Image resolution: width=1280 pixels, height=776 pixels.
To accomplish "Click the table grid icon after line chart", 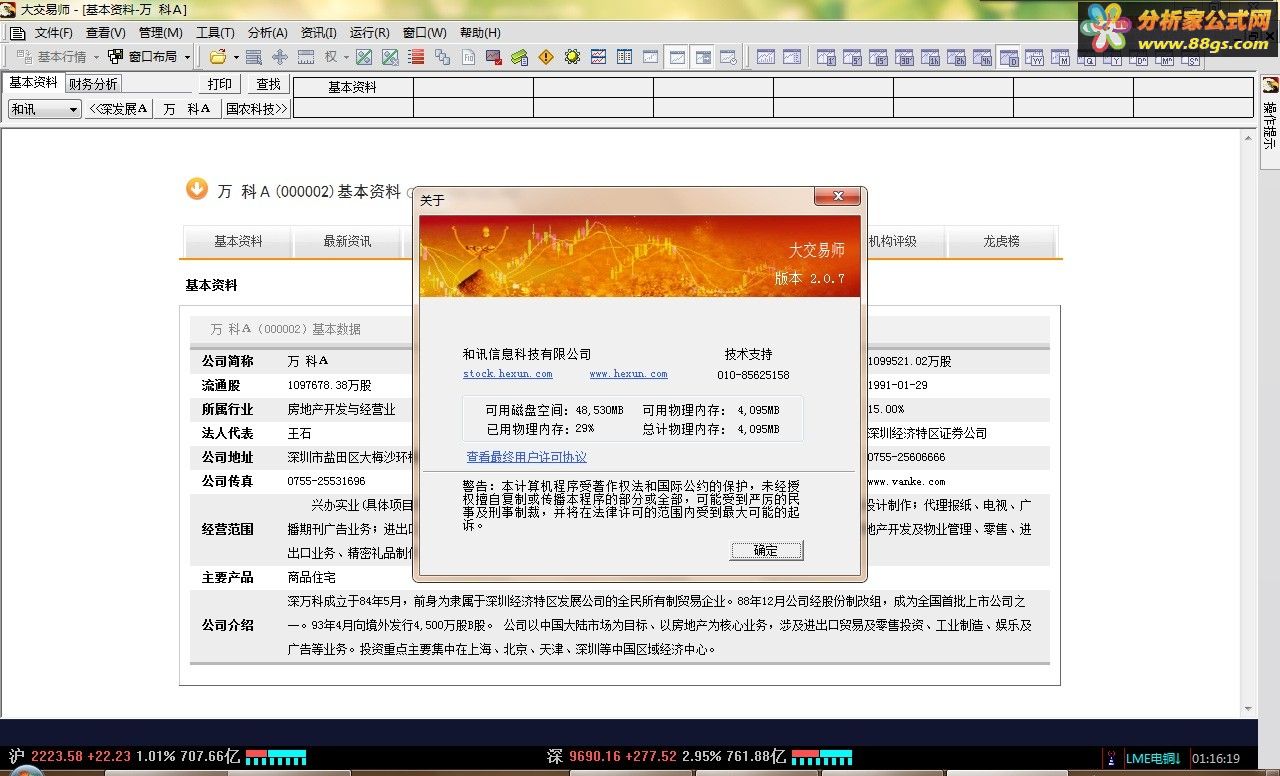I will 624,57.
